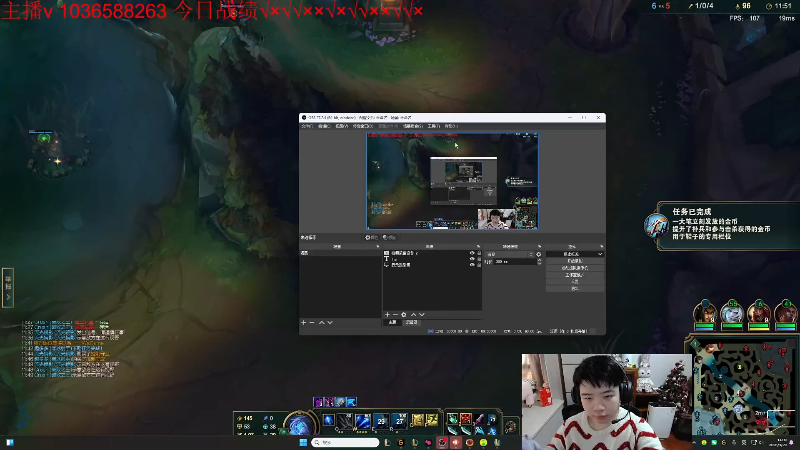Remove the selected scene with minus icon

click(312, 322)
